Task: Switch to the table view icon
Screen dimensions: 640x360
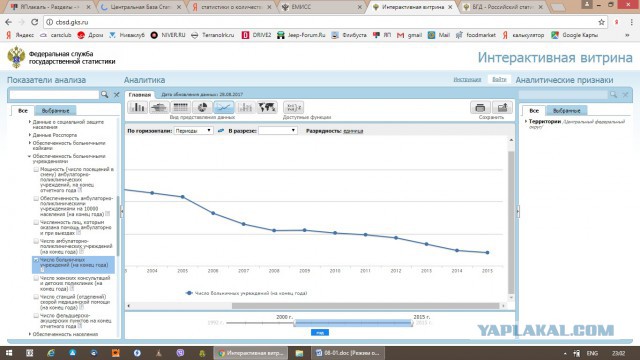Action: pos(180,107)
